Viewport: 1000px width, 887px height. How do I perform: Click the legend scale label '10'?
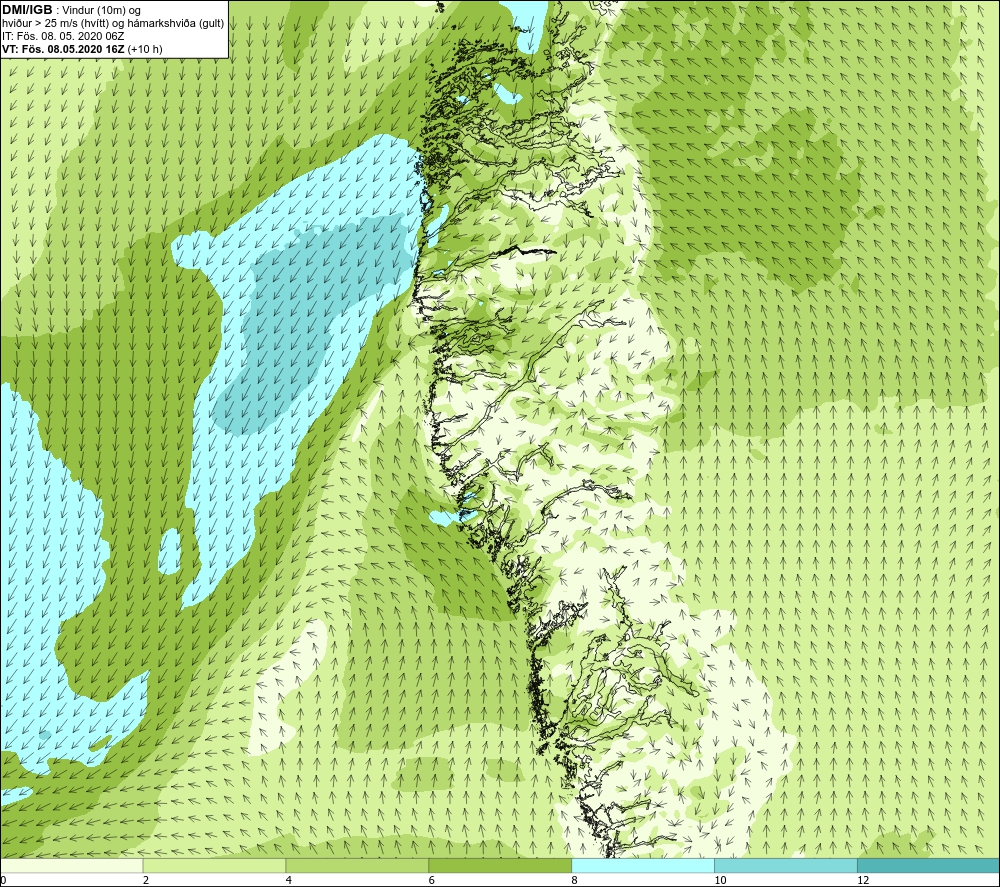[720, 881]
